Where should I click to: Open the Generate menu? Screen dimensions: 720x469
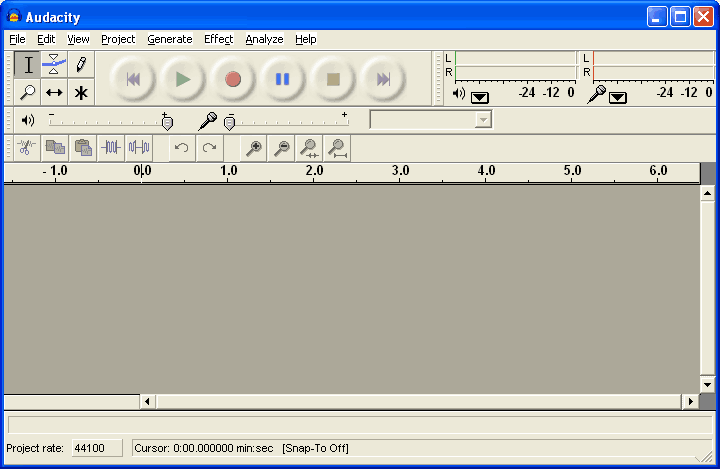[169, 40]
